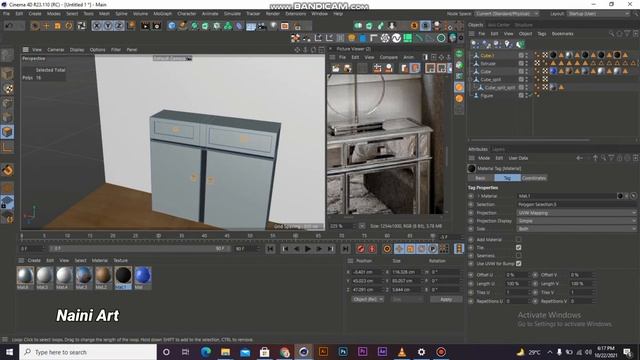640x360 pixels.
Task: Select the blue Mat material swatch
Action: (143, 278)
